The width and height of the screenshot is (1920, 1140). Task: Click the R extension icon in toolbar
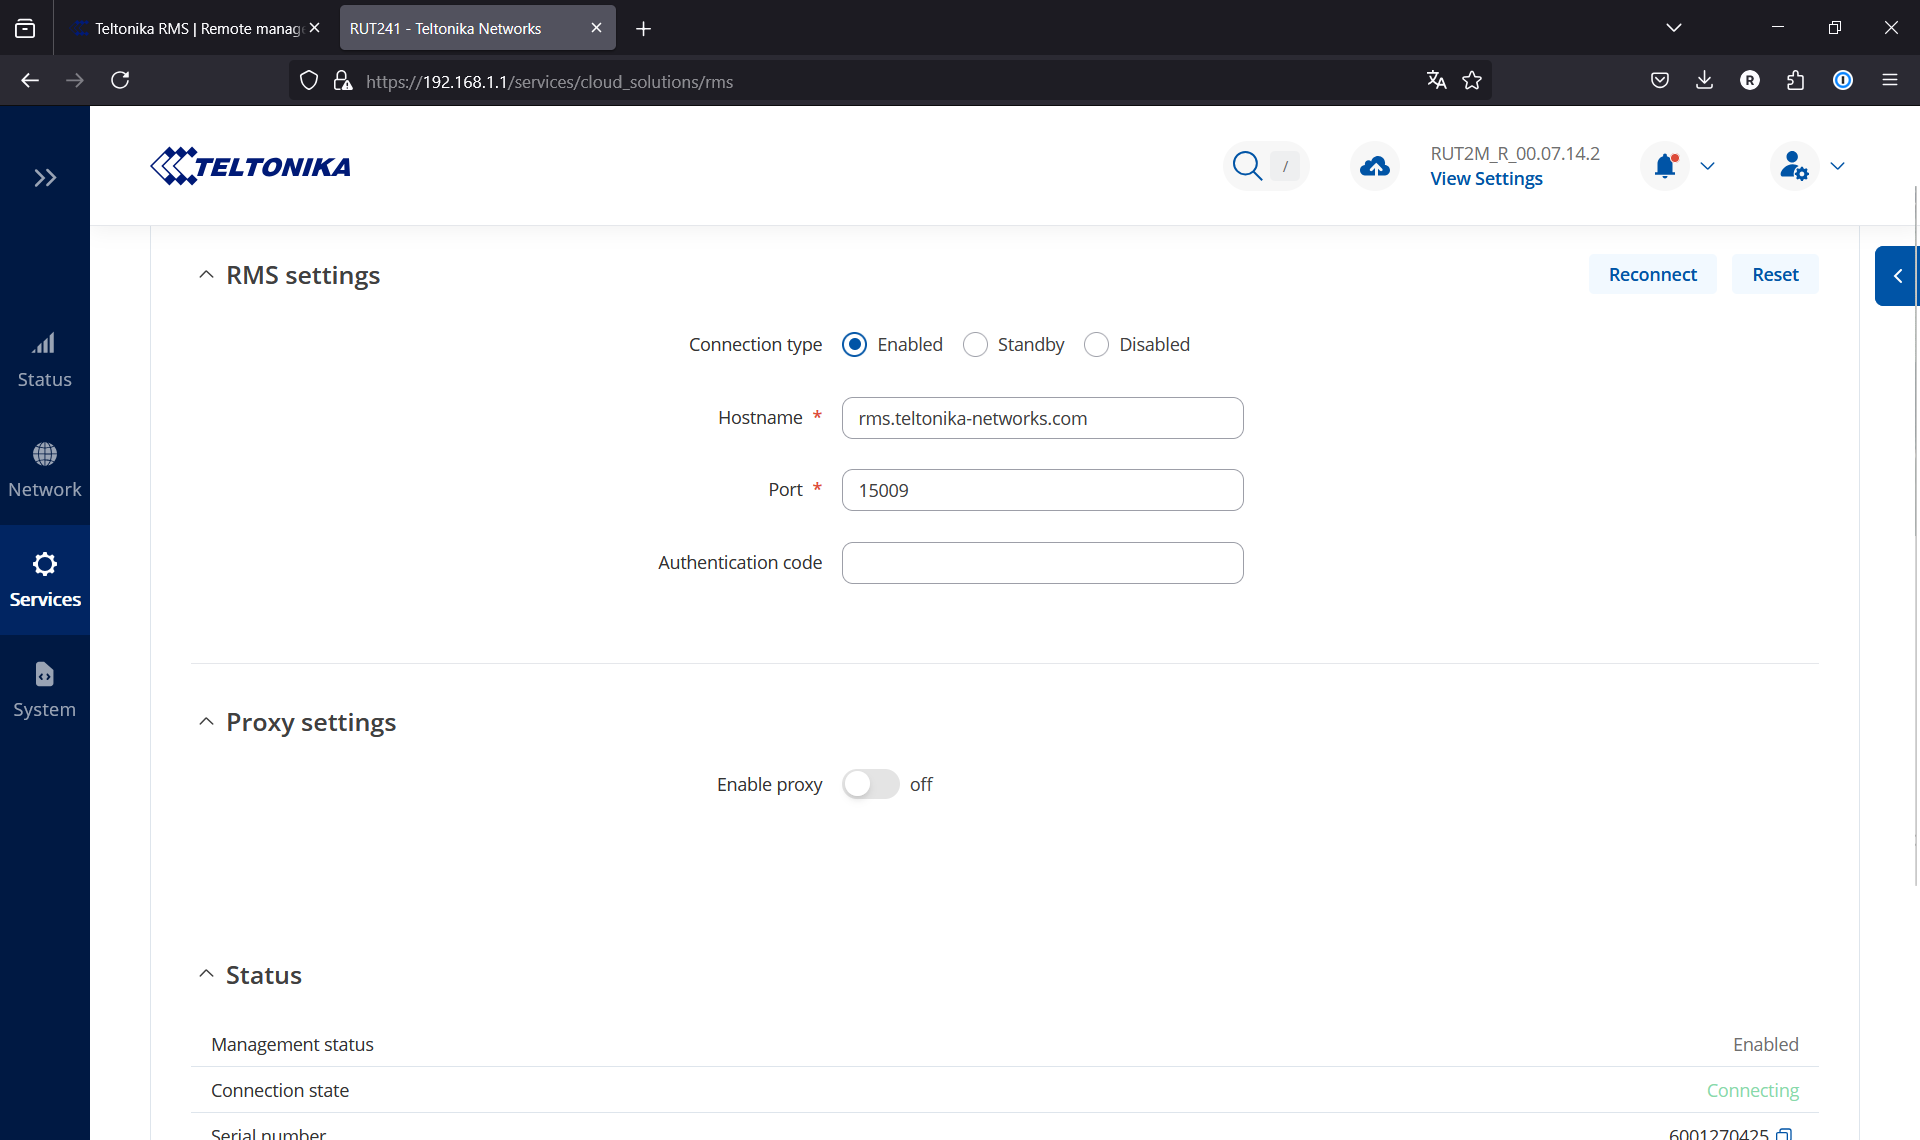(x=1750, y=80)
